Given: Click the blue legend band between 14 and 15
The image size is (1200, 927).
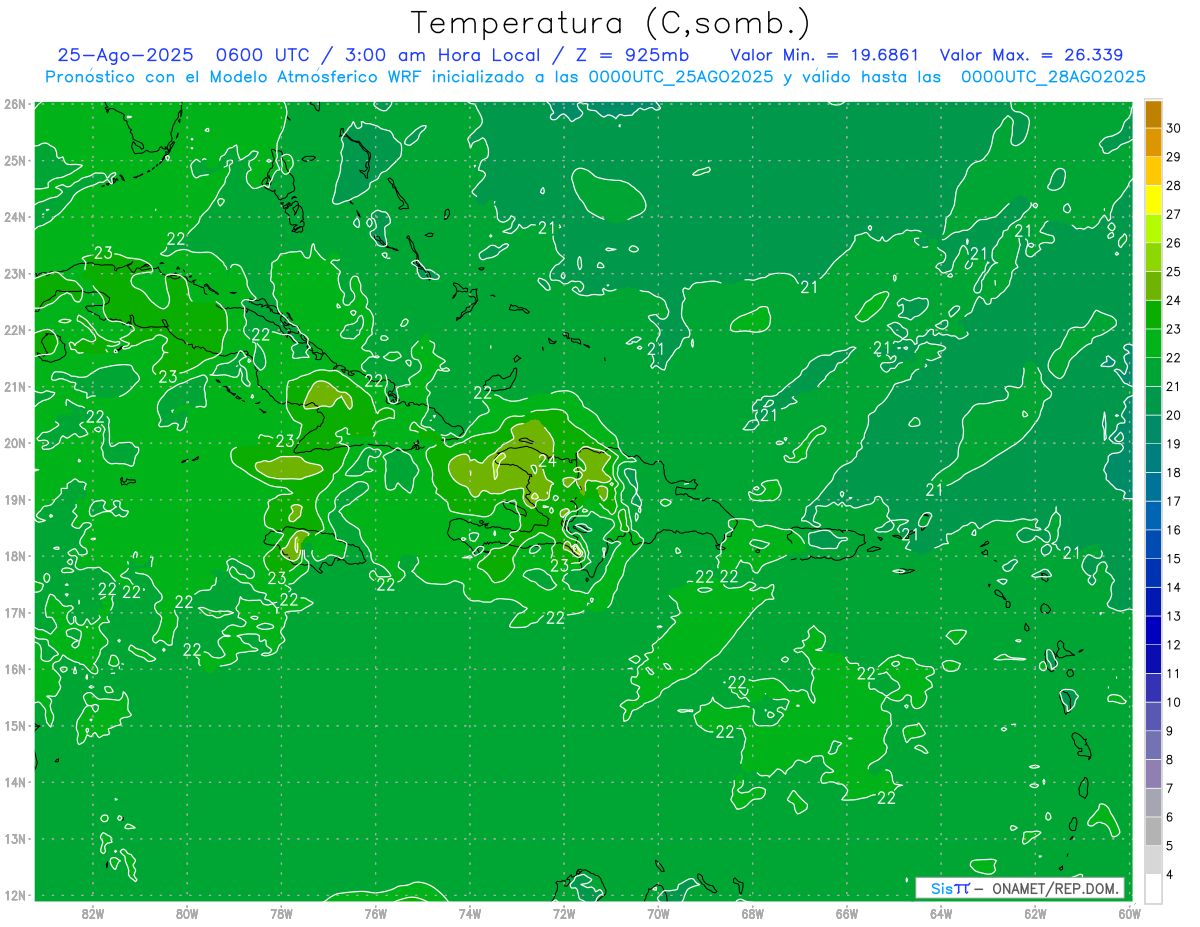Looking at the screenshot, I should (1153, 573).
